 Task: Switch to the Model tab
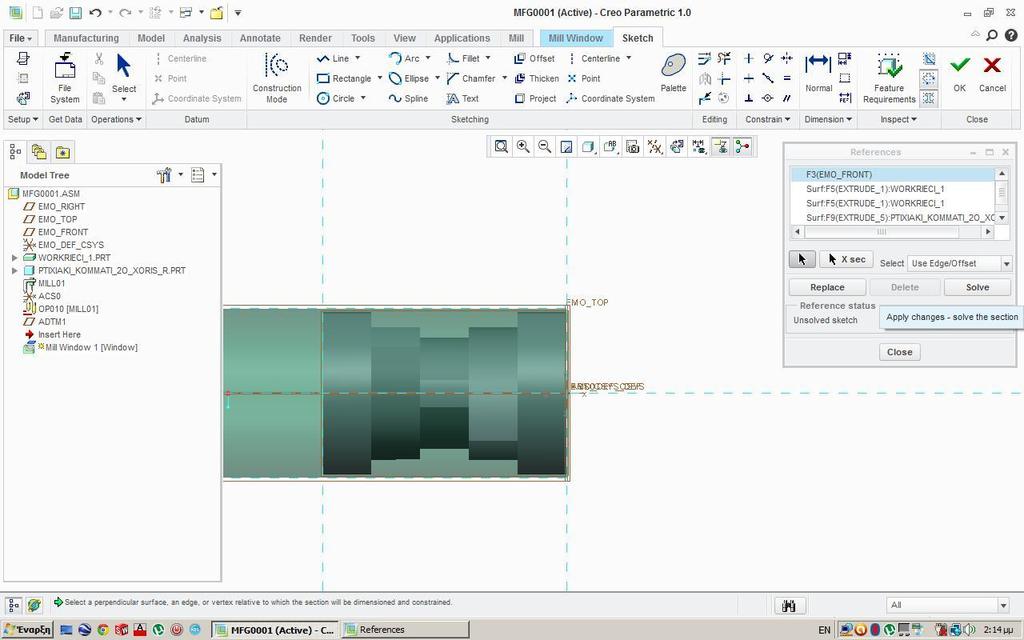point(151,38)
